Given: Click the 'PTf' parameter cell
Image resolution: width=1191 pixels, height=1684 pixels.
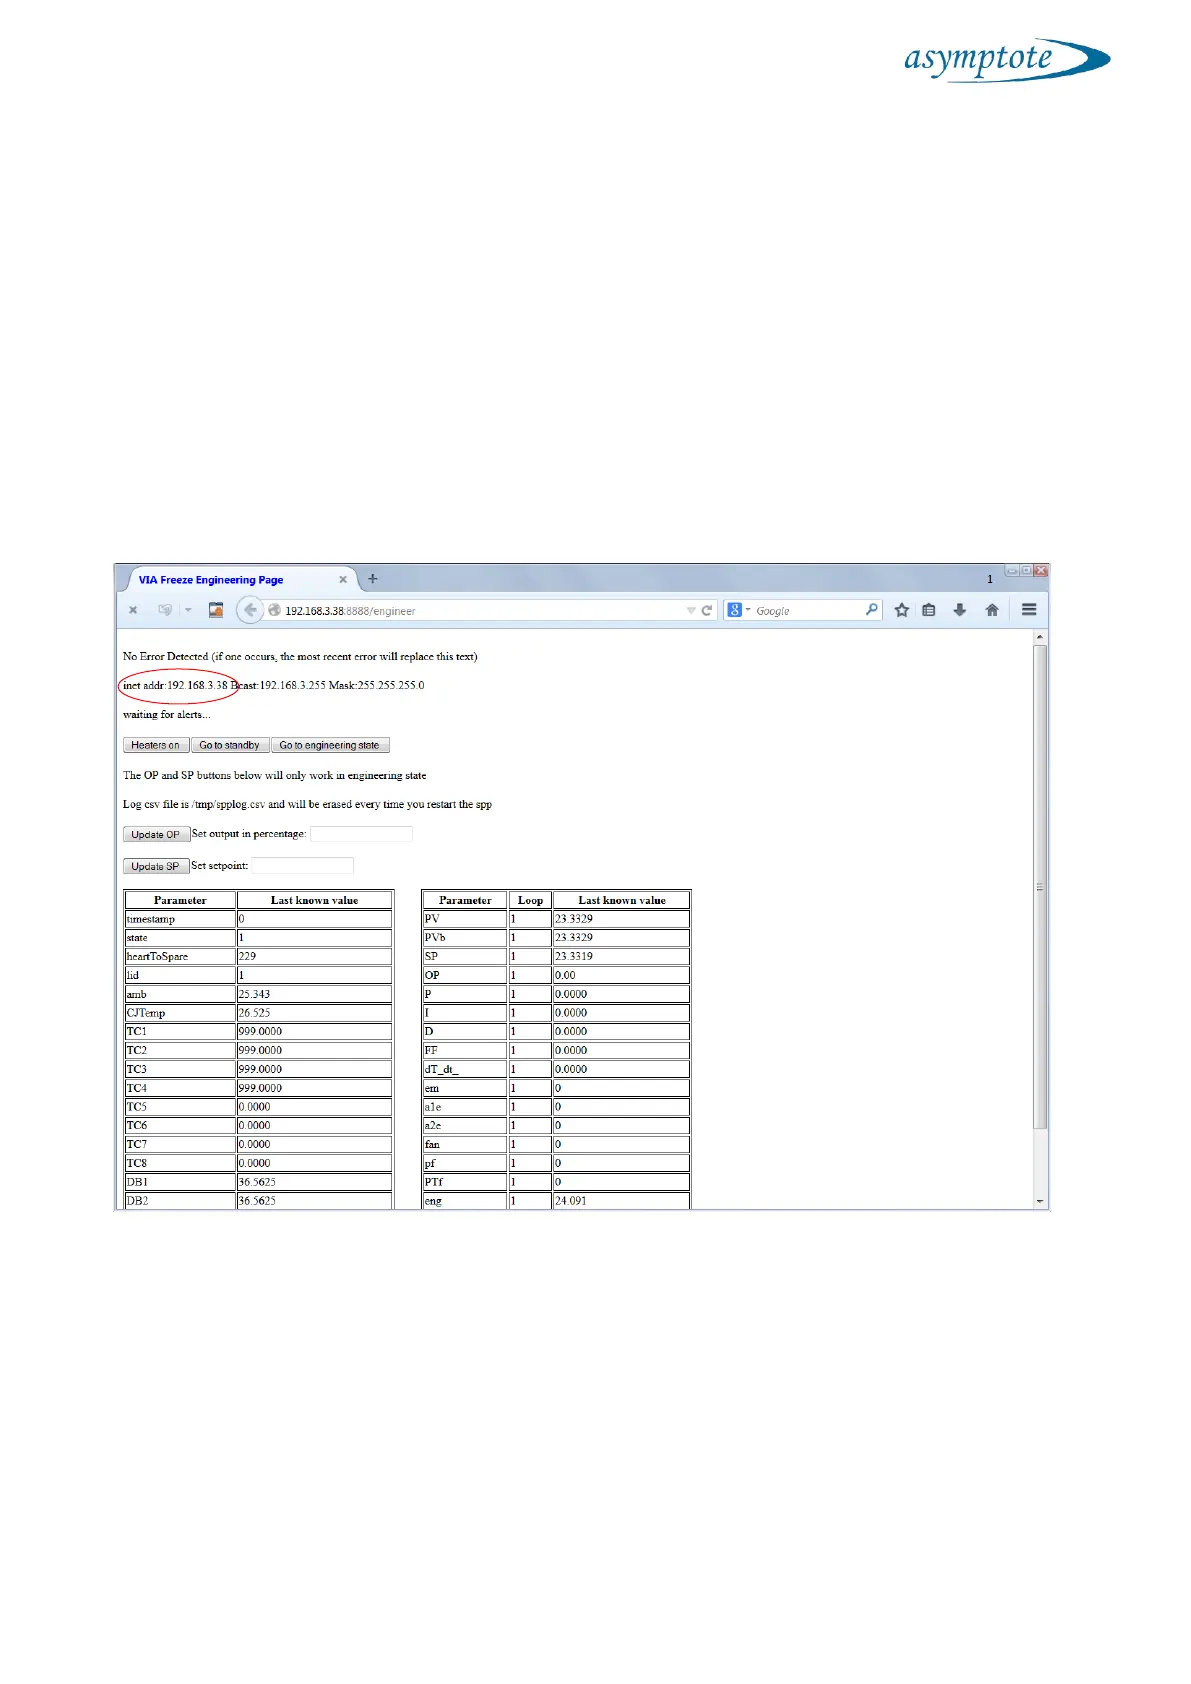Looking at the screenshot, I should pos(465,1182).
